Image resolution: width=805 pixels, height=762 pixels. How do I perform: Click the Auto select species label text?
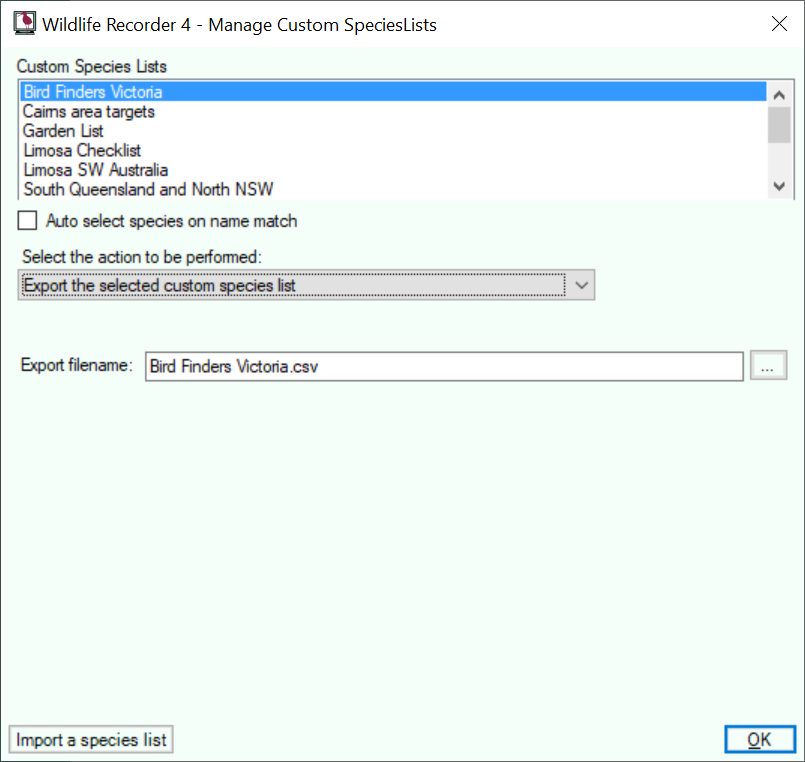click(x=171, y=221)
